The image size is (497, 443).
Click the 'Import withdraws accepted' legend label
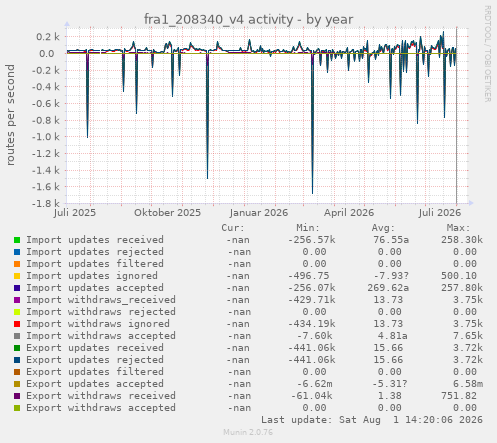[x=101, y=336]
